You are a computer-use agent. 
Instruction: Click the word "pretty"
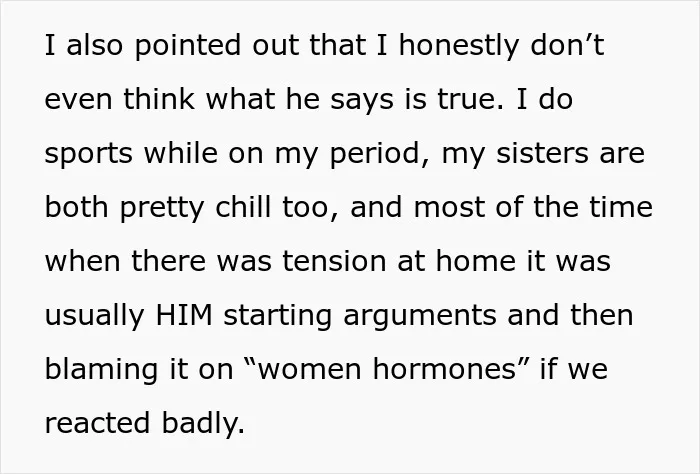[162, 209]
